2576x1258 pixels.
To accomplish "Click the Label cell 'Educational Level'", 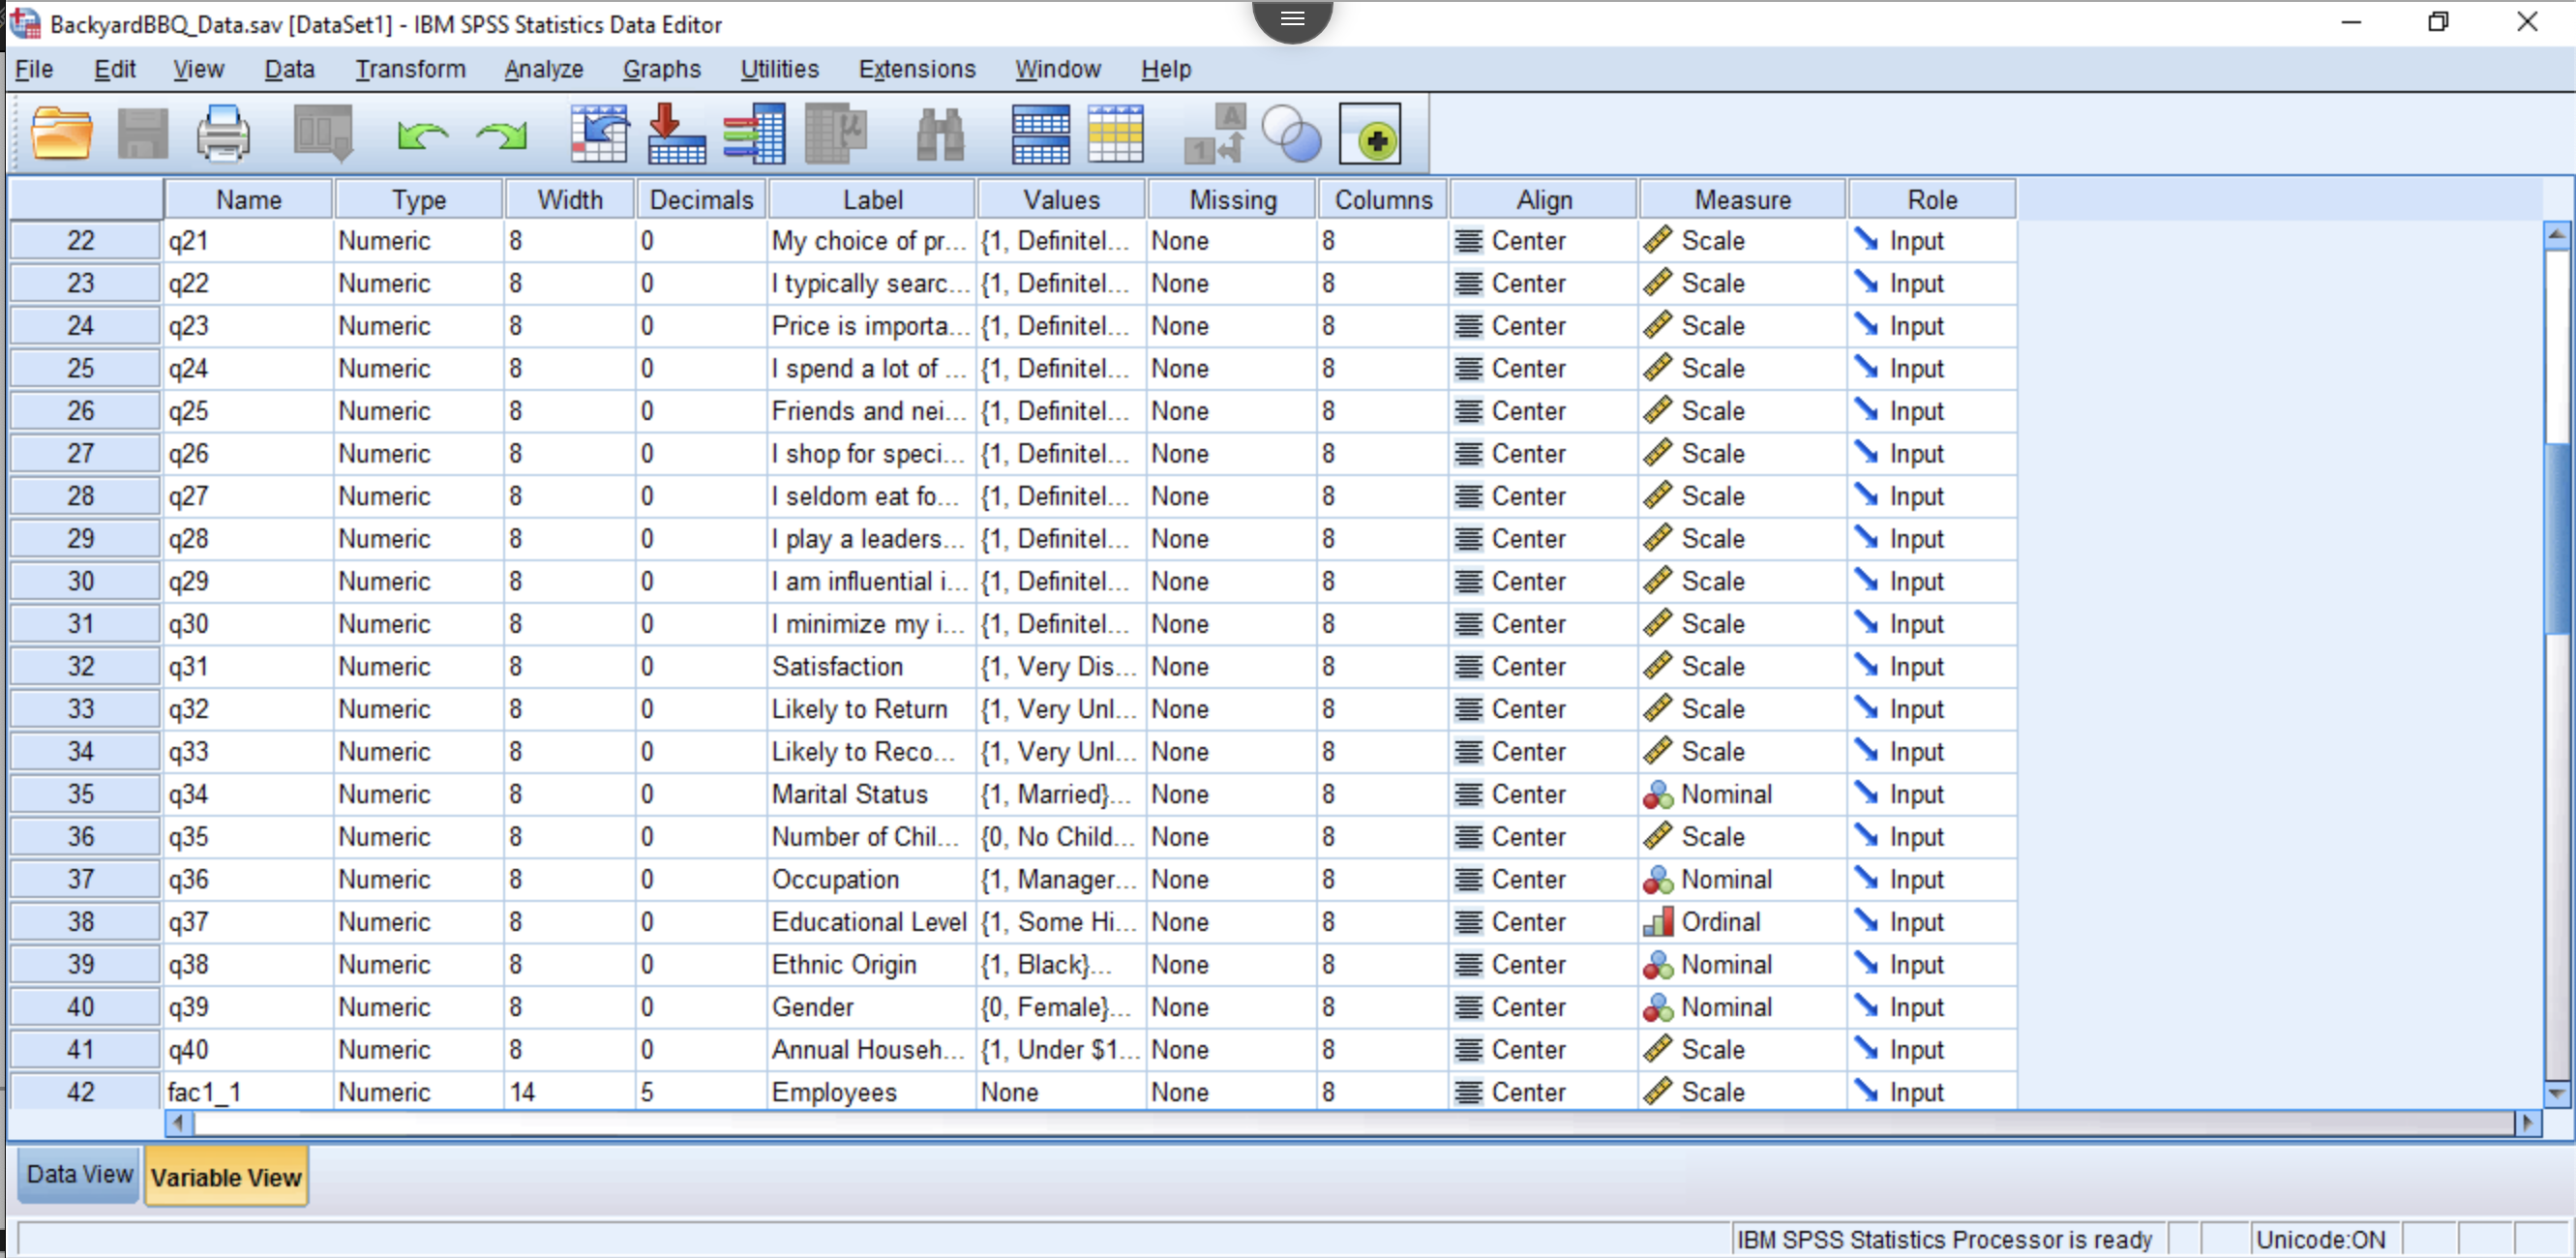I will 872,921.
